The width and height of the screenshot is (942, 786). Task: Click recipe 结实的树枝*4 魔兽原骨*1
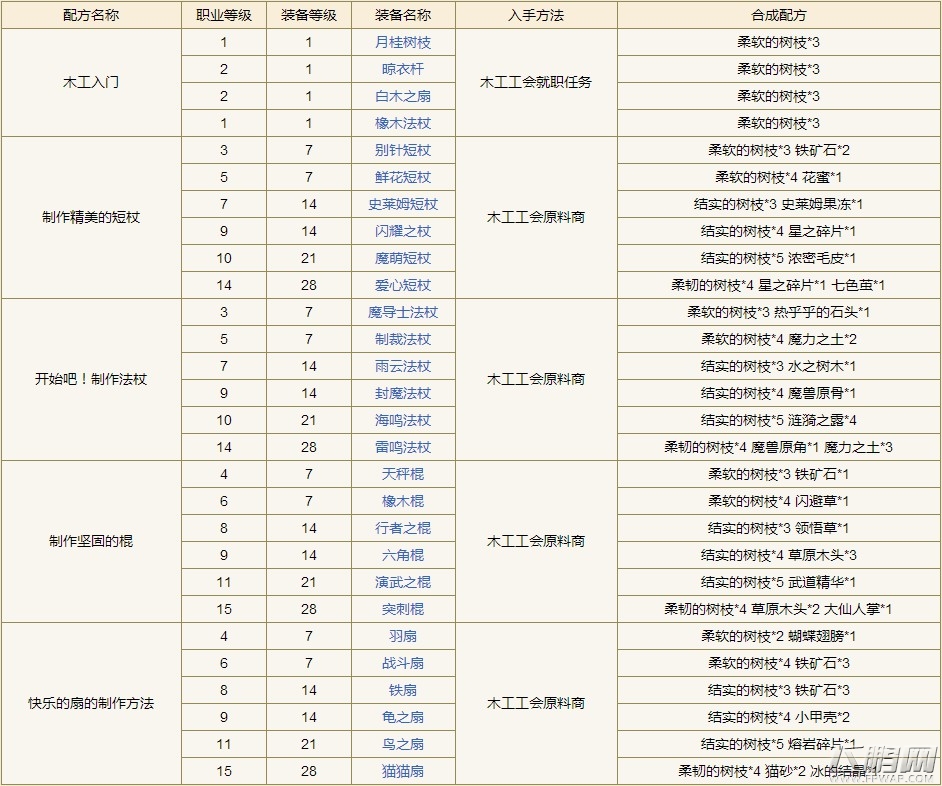coord(779,394)
